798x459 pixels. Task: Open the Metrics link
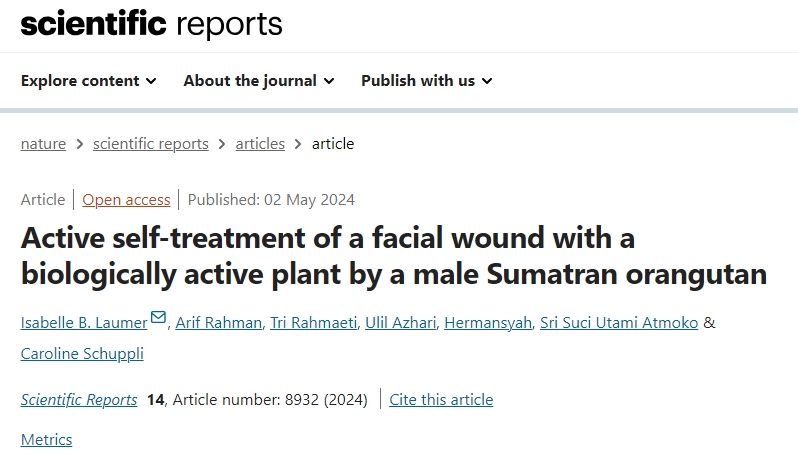point(46,440)
